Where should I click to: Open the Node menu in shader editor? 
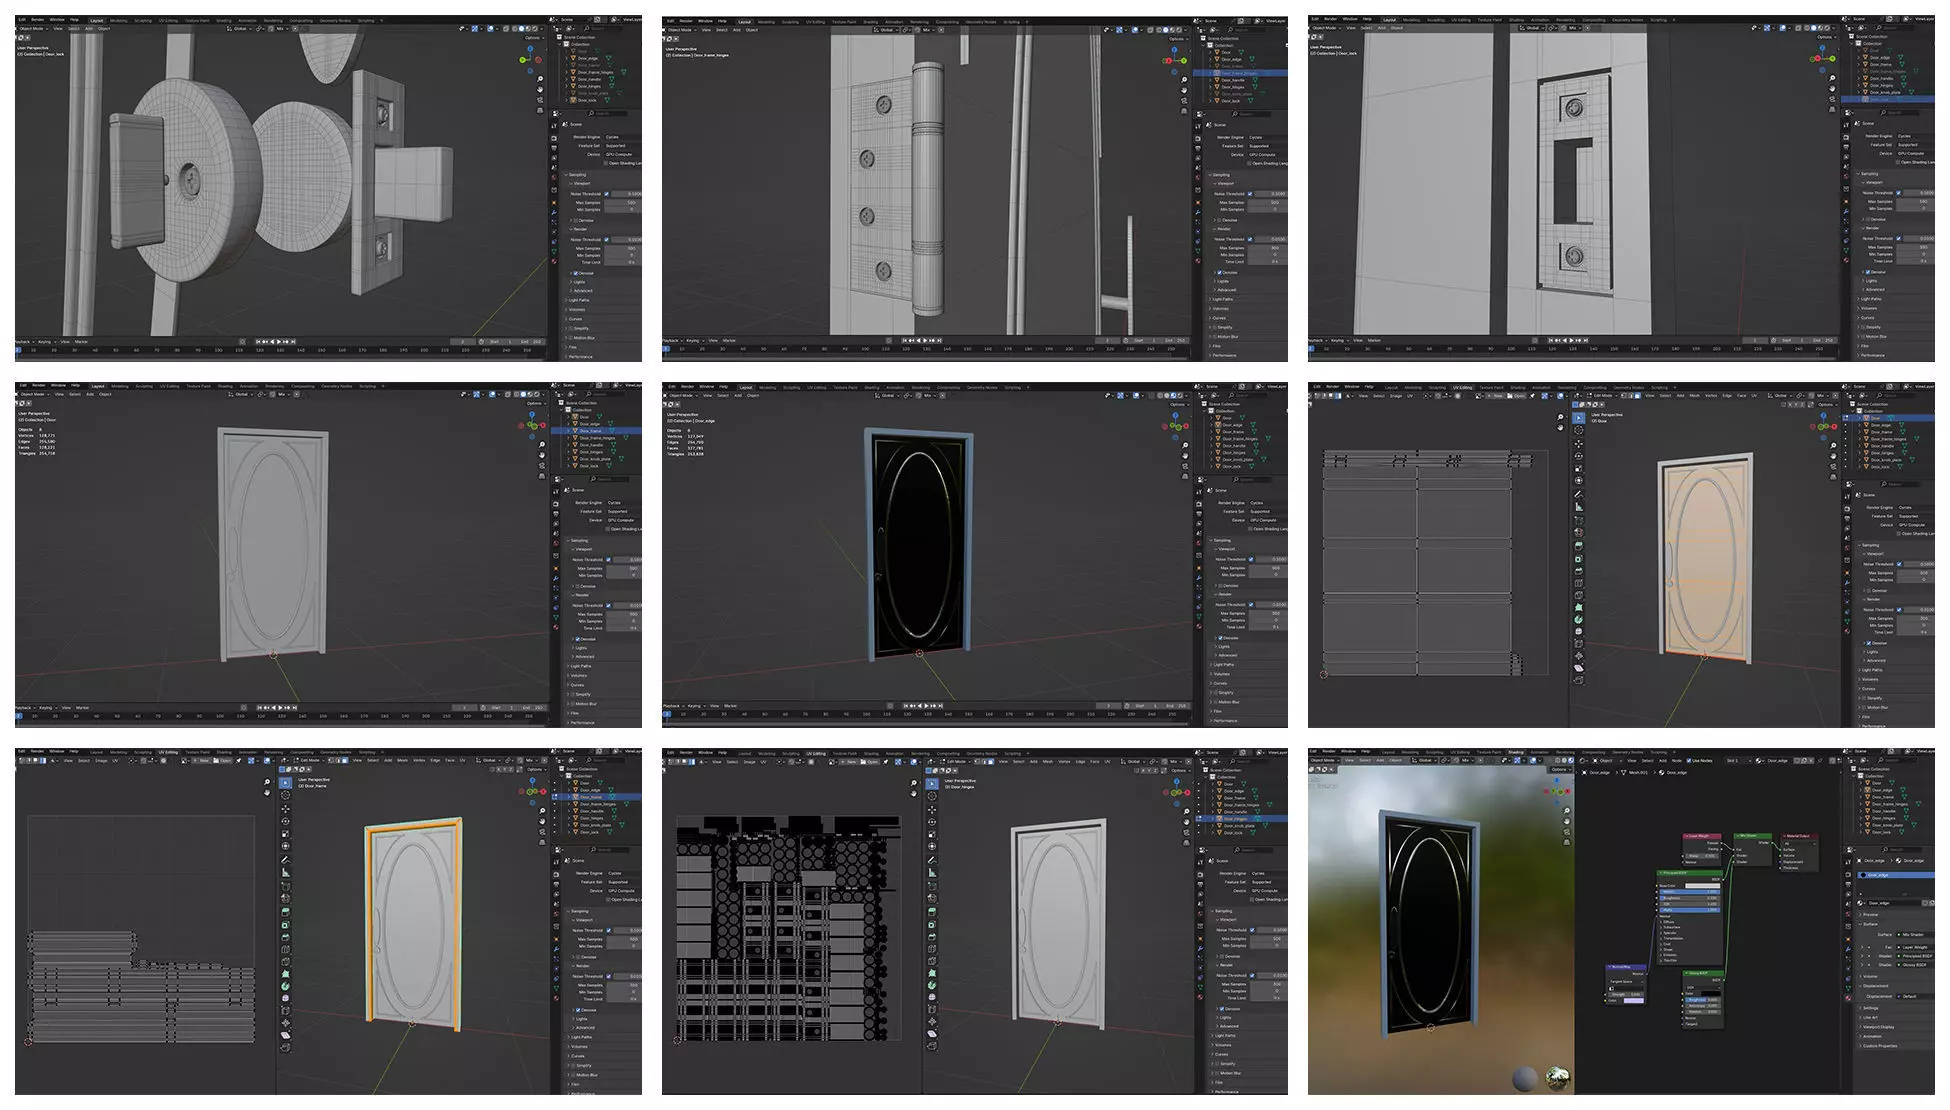click(x=1677, y=761)
